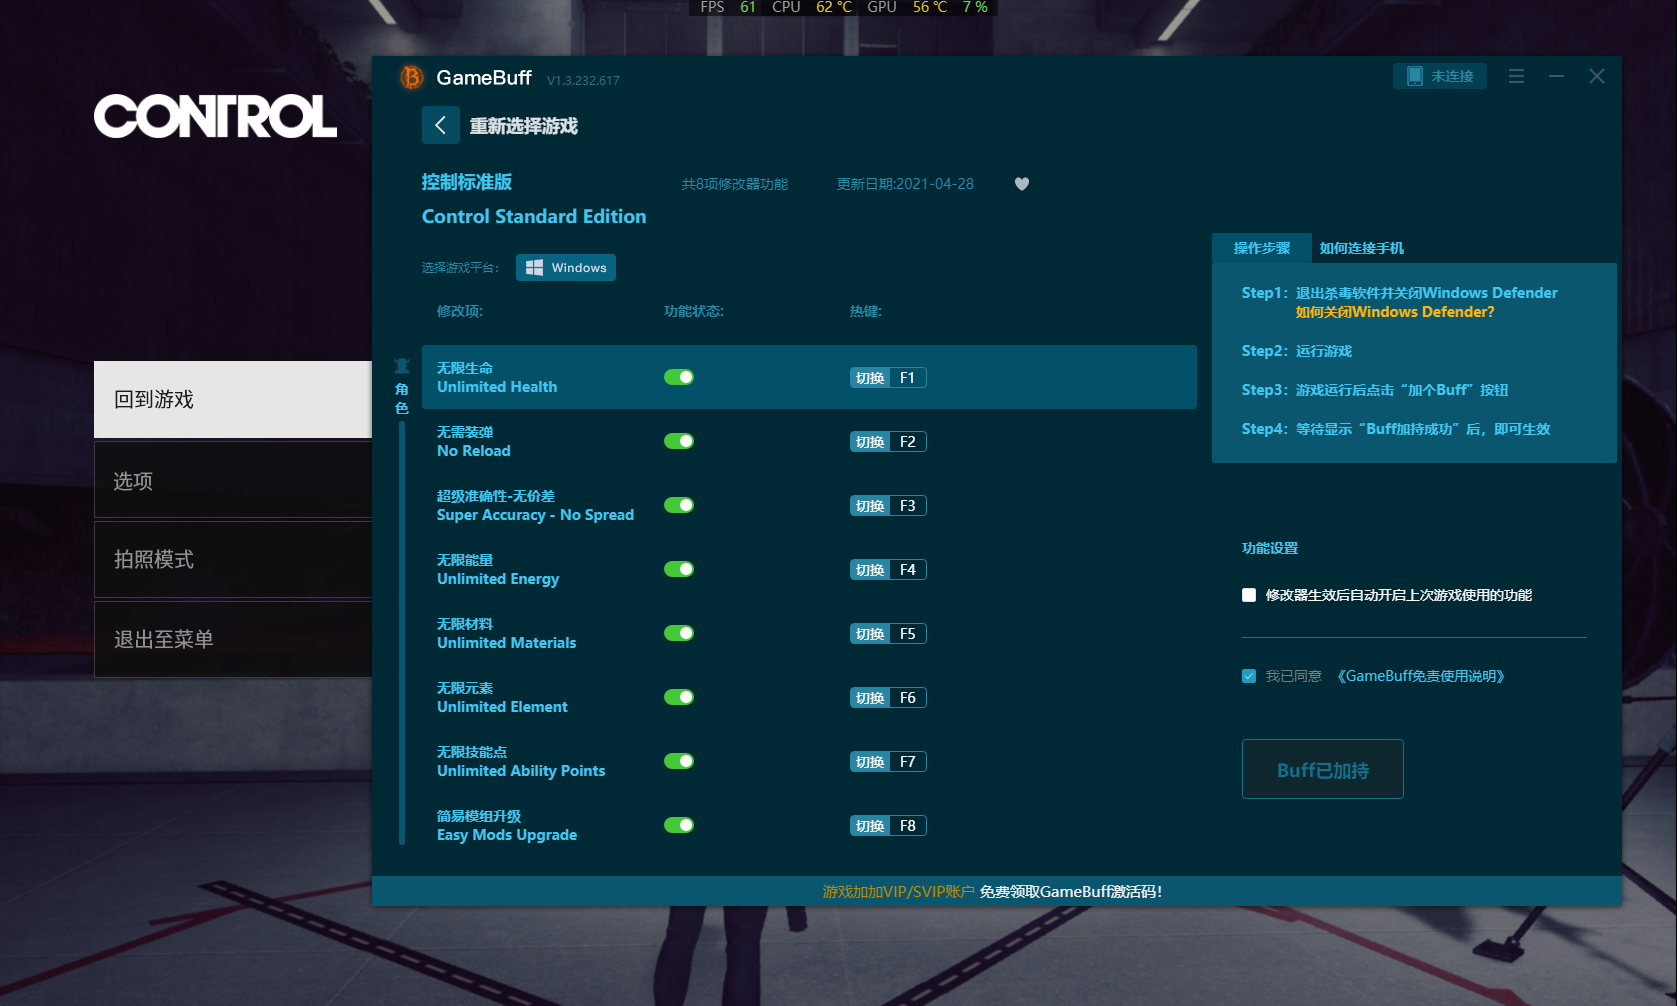Image resolution: width=1677 pixels, height=1006 pixels.
Task: Click 切换 hotkey button for F2
Action: [870, 442]
